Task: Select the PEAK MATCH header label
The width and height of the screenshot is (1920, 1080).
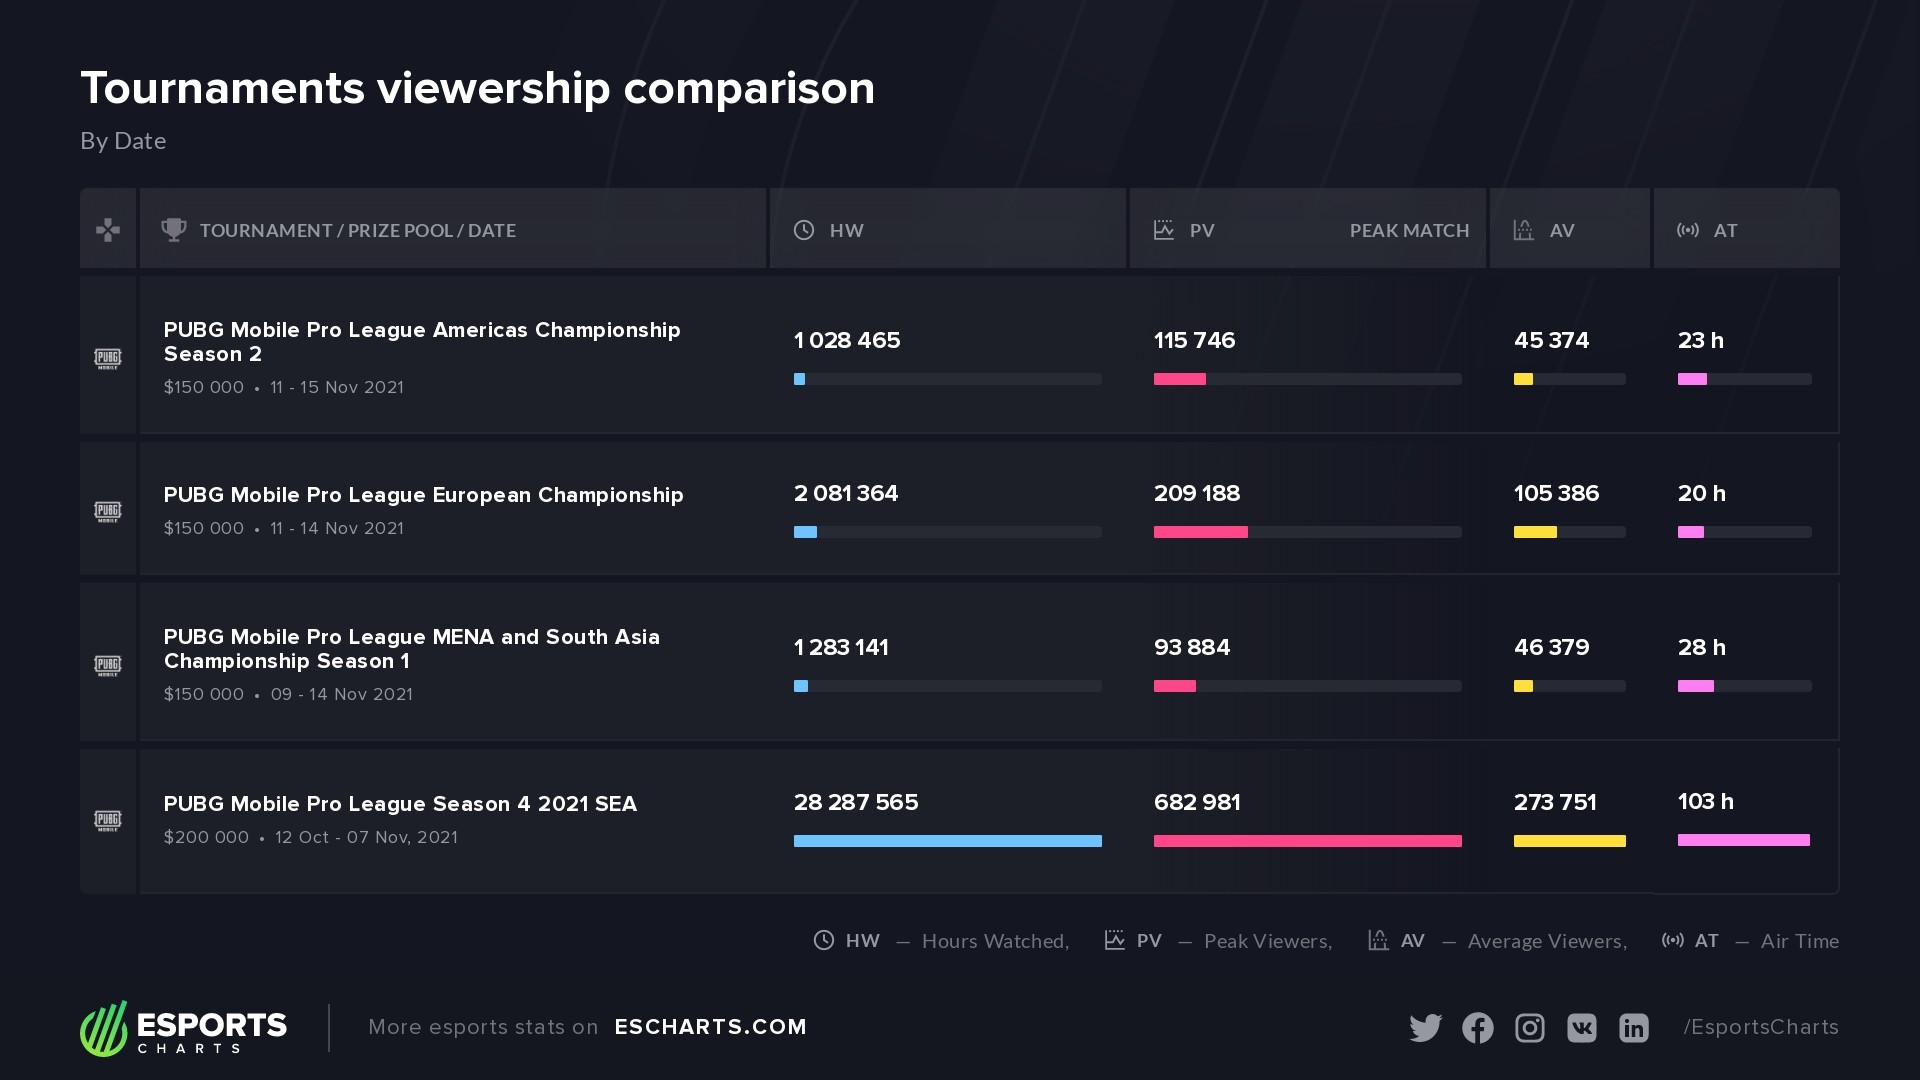Action: click(x=1409, y=231)
